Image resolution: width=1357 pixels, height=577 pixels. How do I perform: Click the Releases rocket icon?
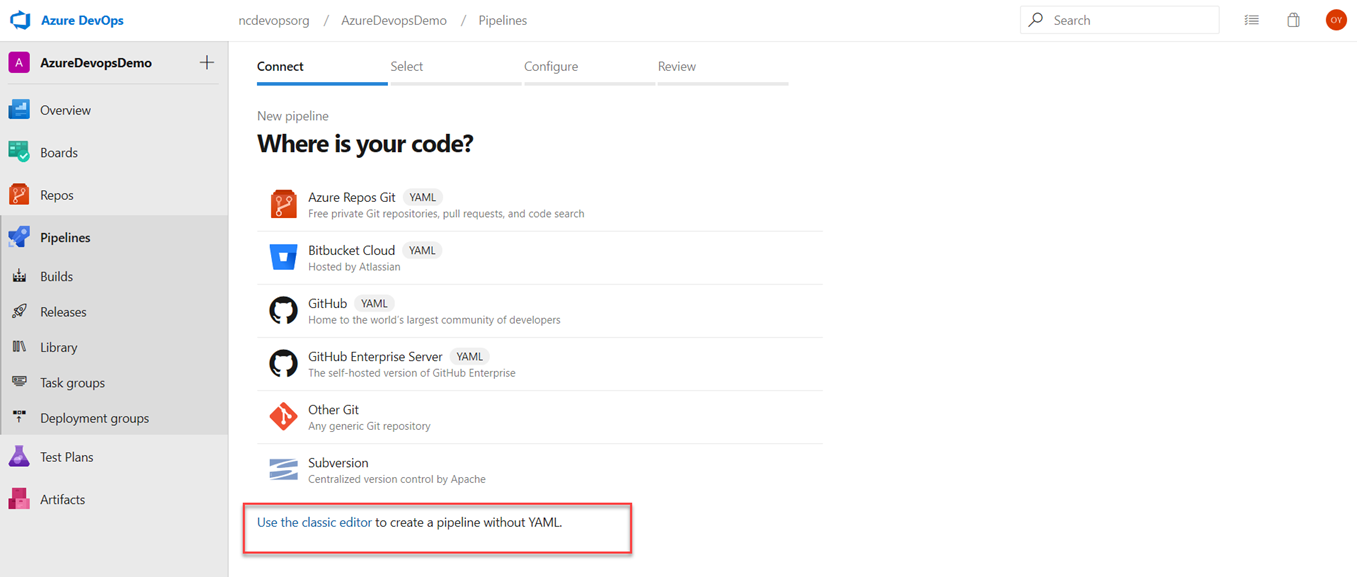point(19,312)
